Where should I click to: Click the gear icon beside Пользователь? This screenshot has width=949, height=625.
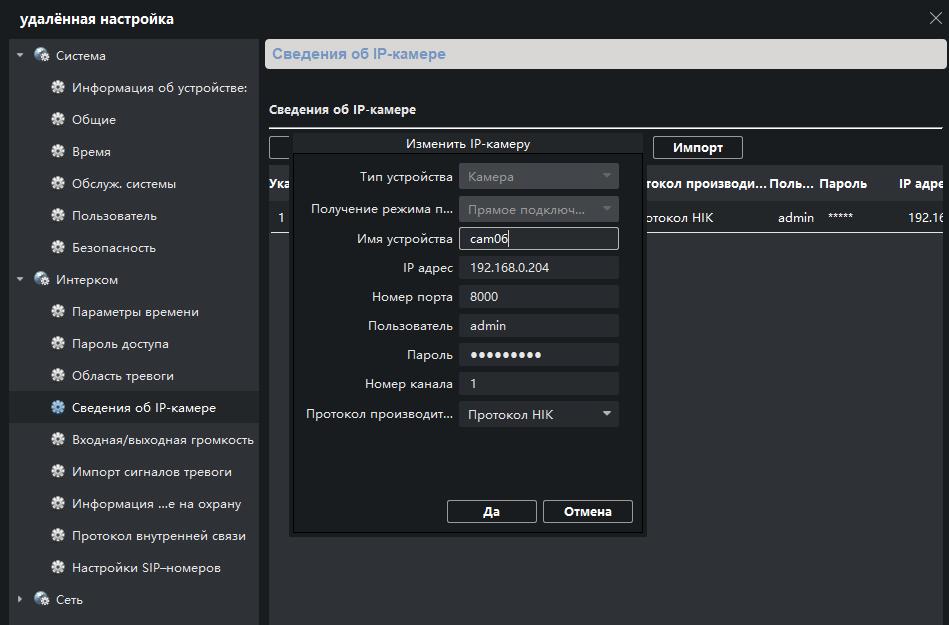pos(58,216)
